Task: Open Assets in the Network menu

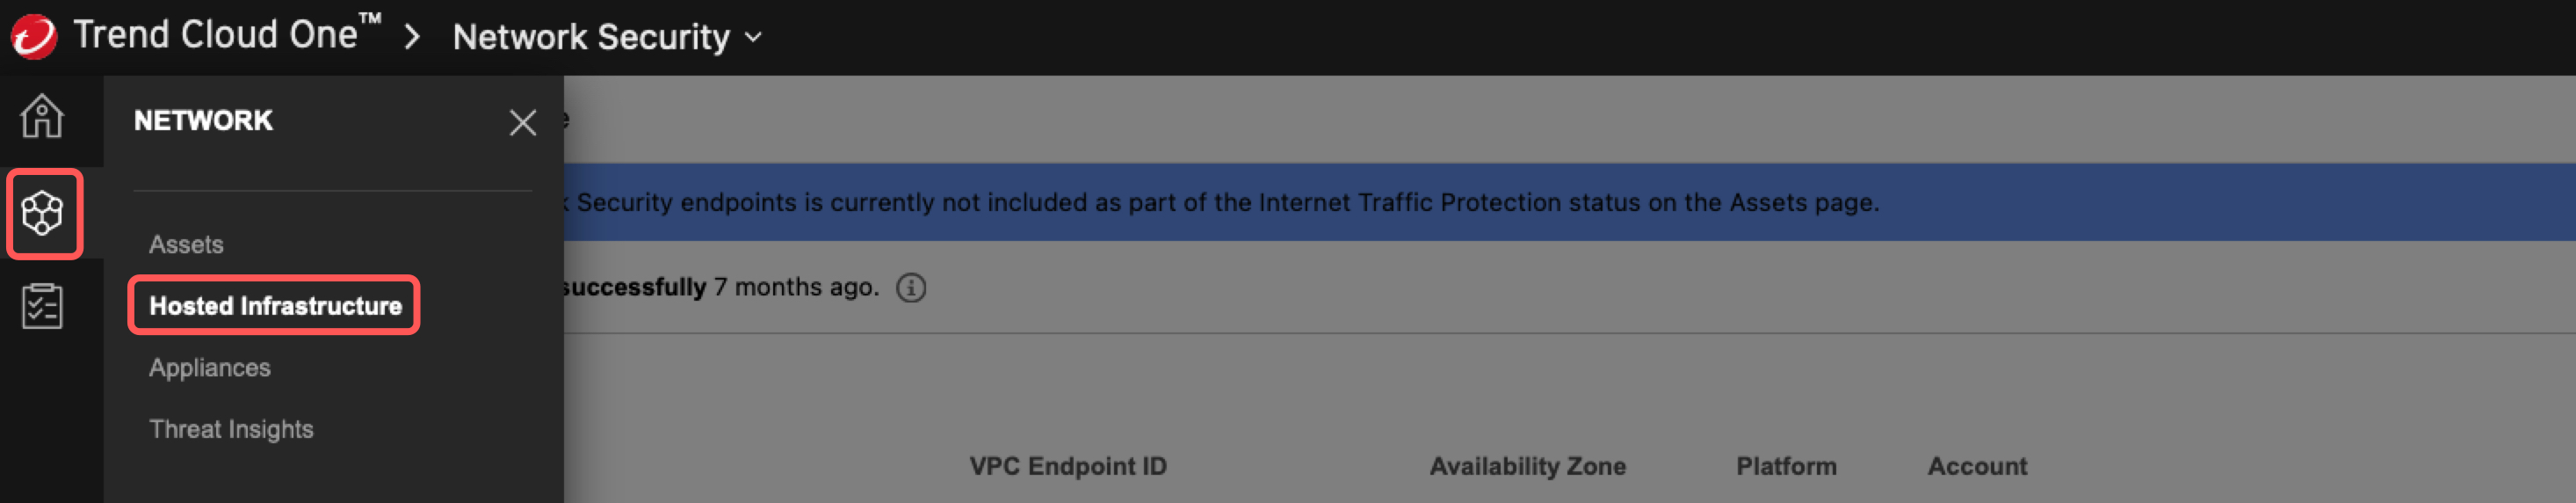Action: coord(186,244)
